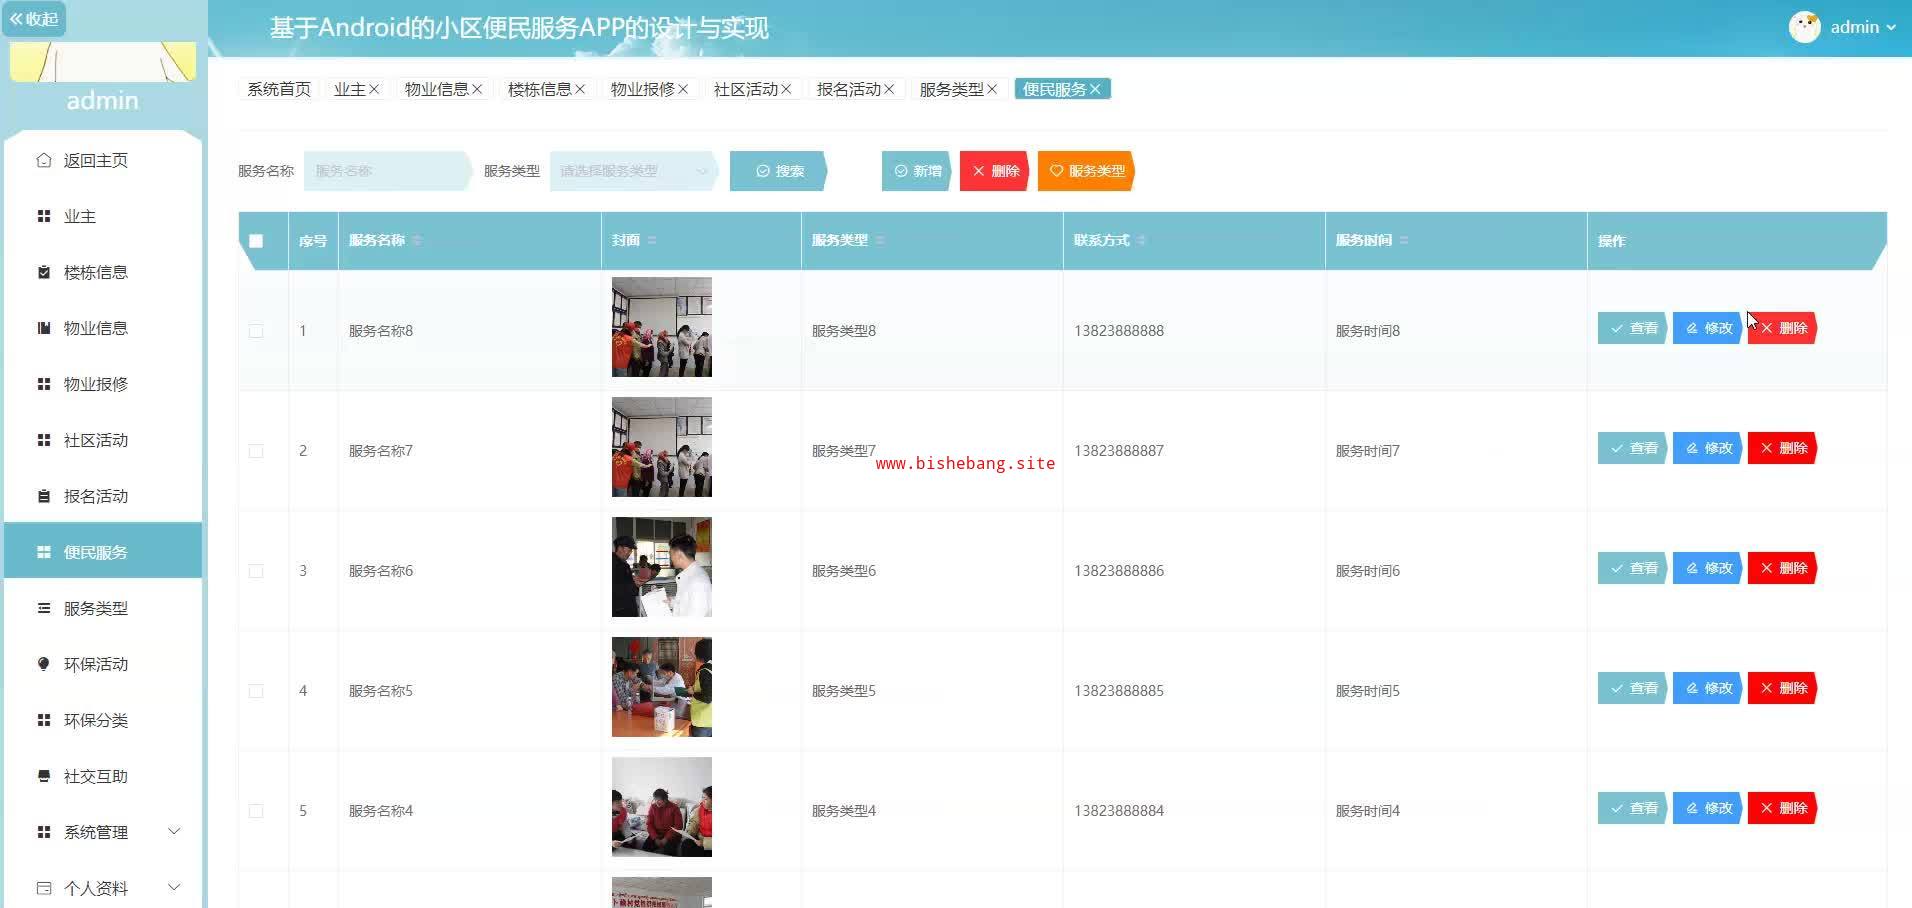Close the 楼栋信息 tab
The height and width of the screenshot is (908, 1912).
[580, 89]
